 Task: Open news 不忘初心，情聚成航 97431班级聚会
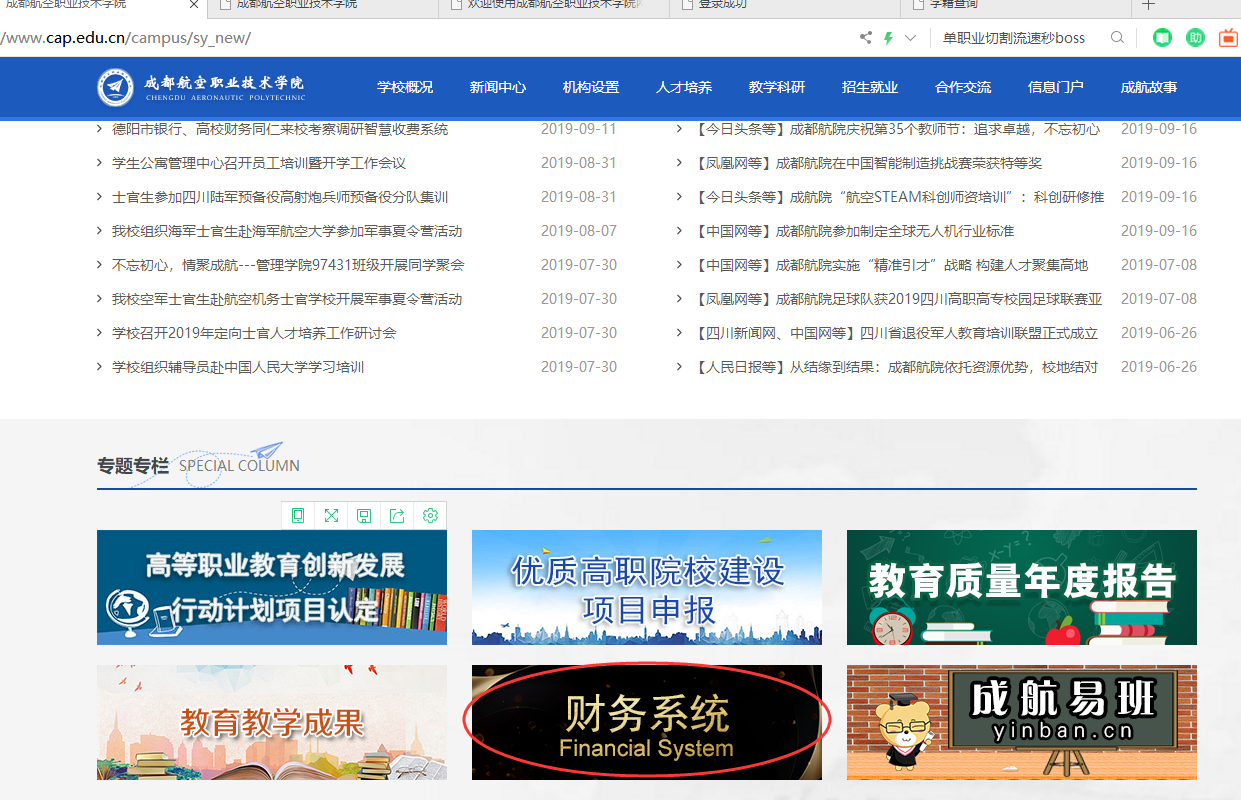(288, 265)
